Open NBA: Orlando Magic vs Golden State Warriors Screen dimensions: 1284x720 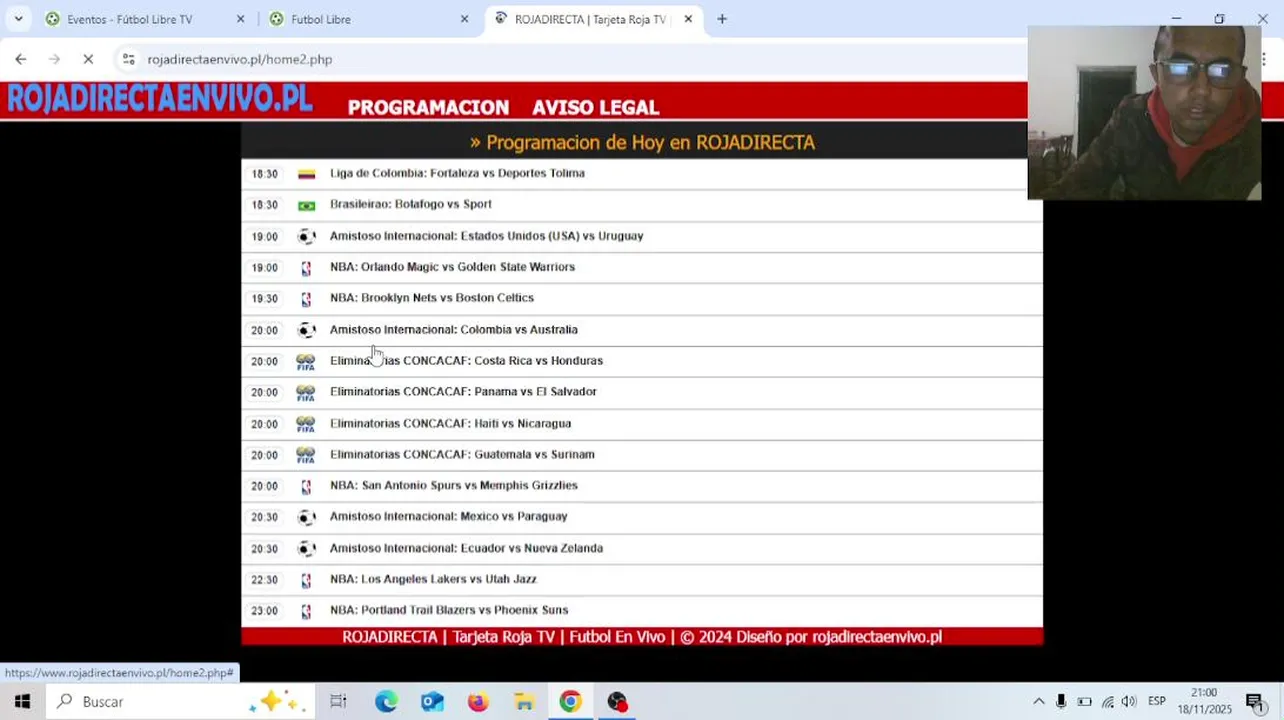click(452, 267)
